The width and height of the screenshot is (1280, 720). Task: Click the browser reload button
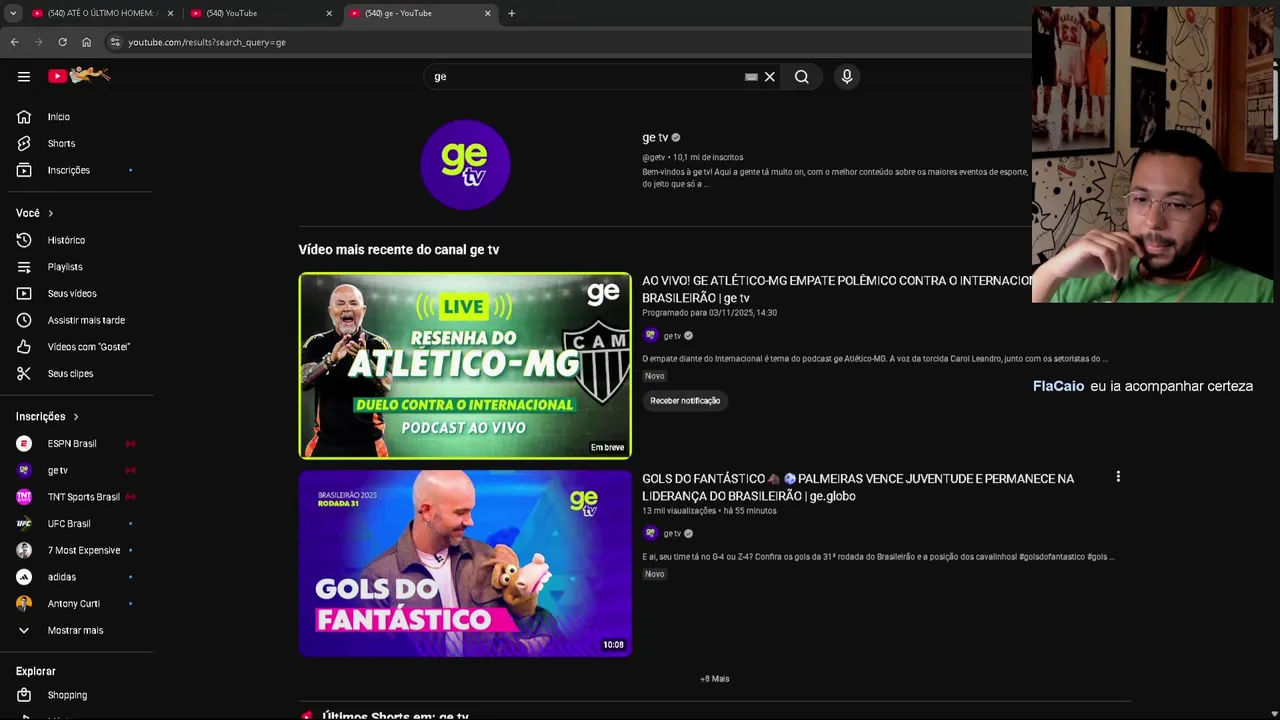coord(62,42)
